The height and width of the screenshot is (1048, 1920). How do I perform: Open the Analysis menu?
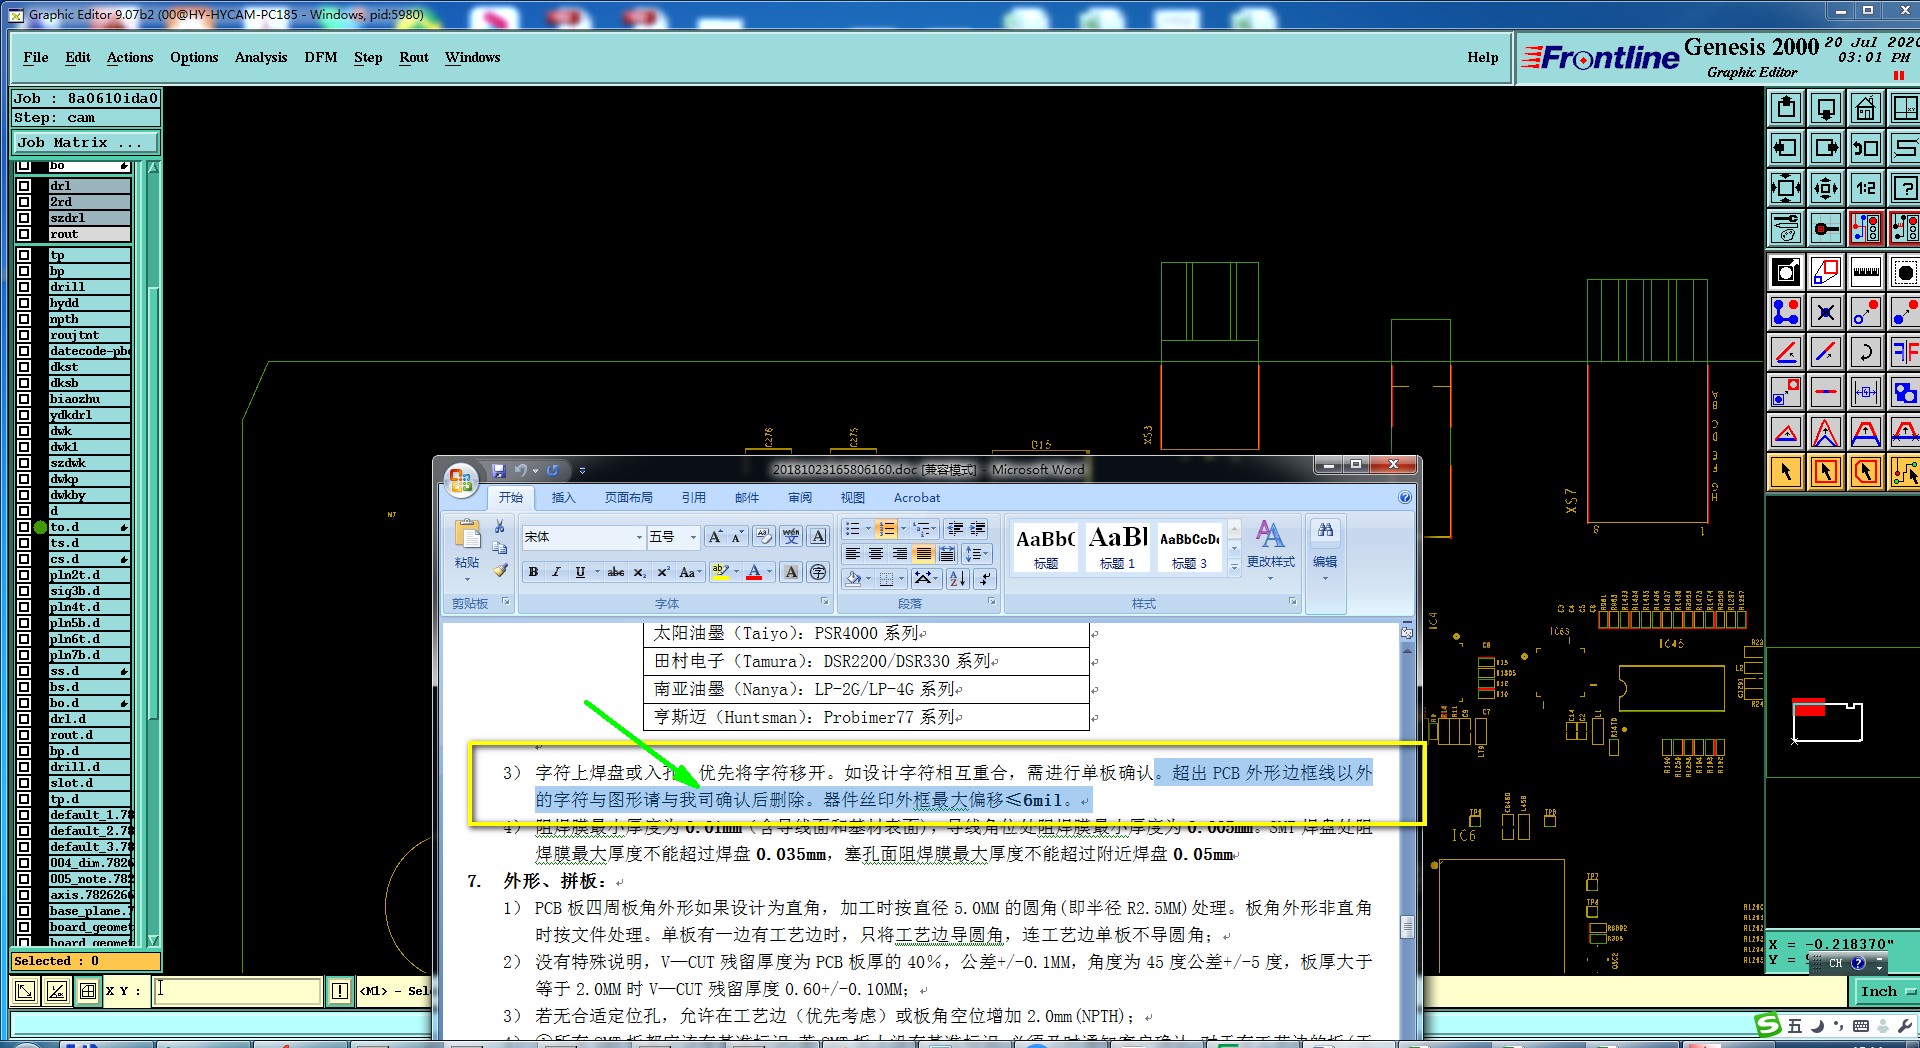261,57
